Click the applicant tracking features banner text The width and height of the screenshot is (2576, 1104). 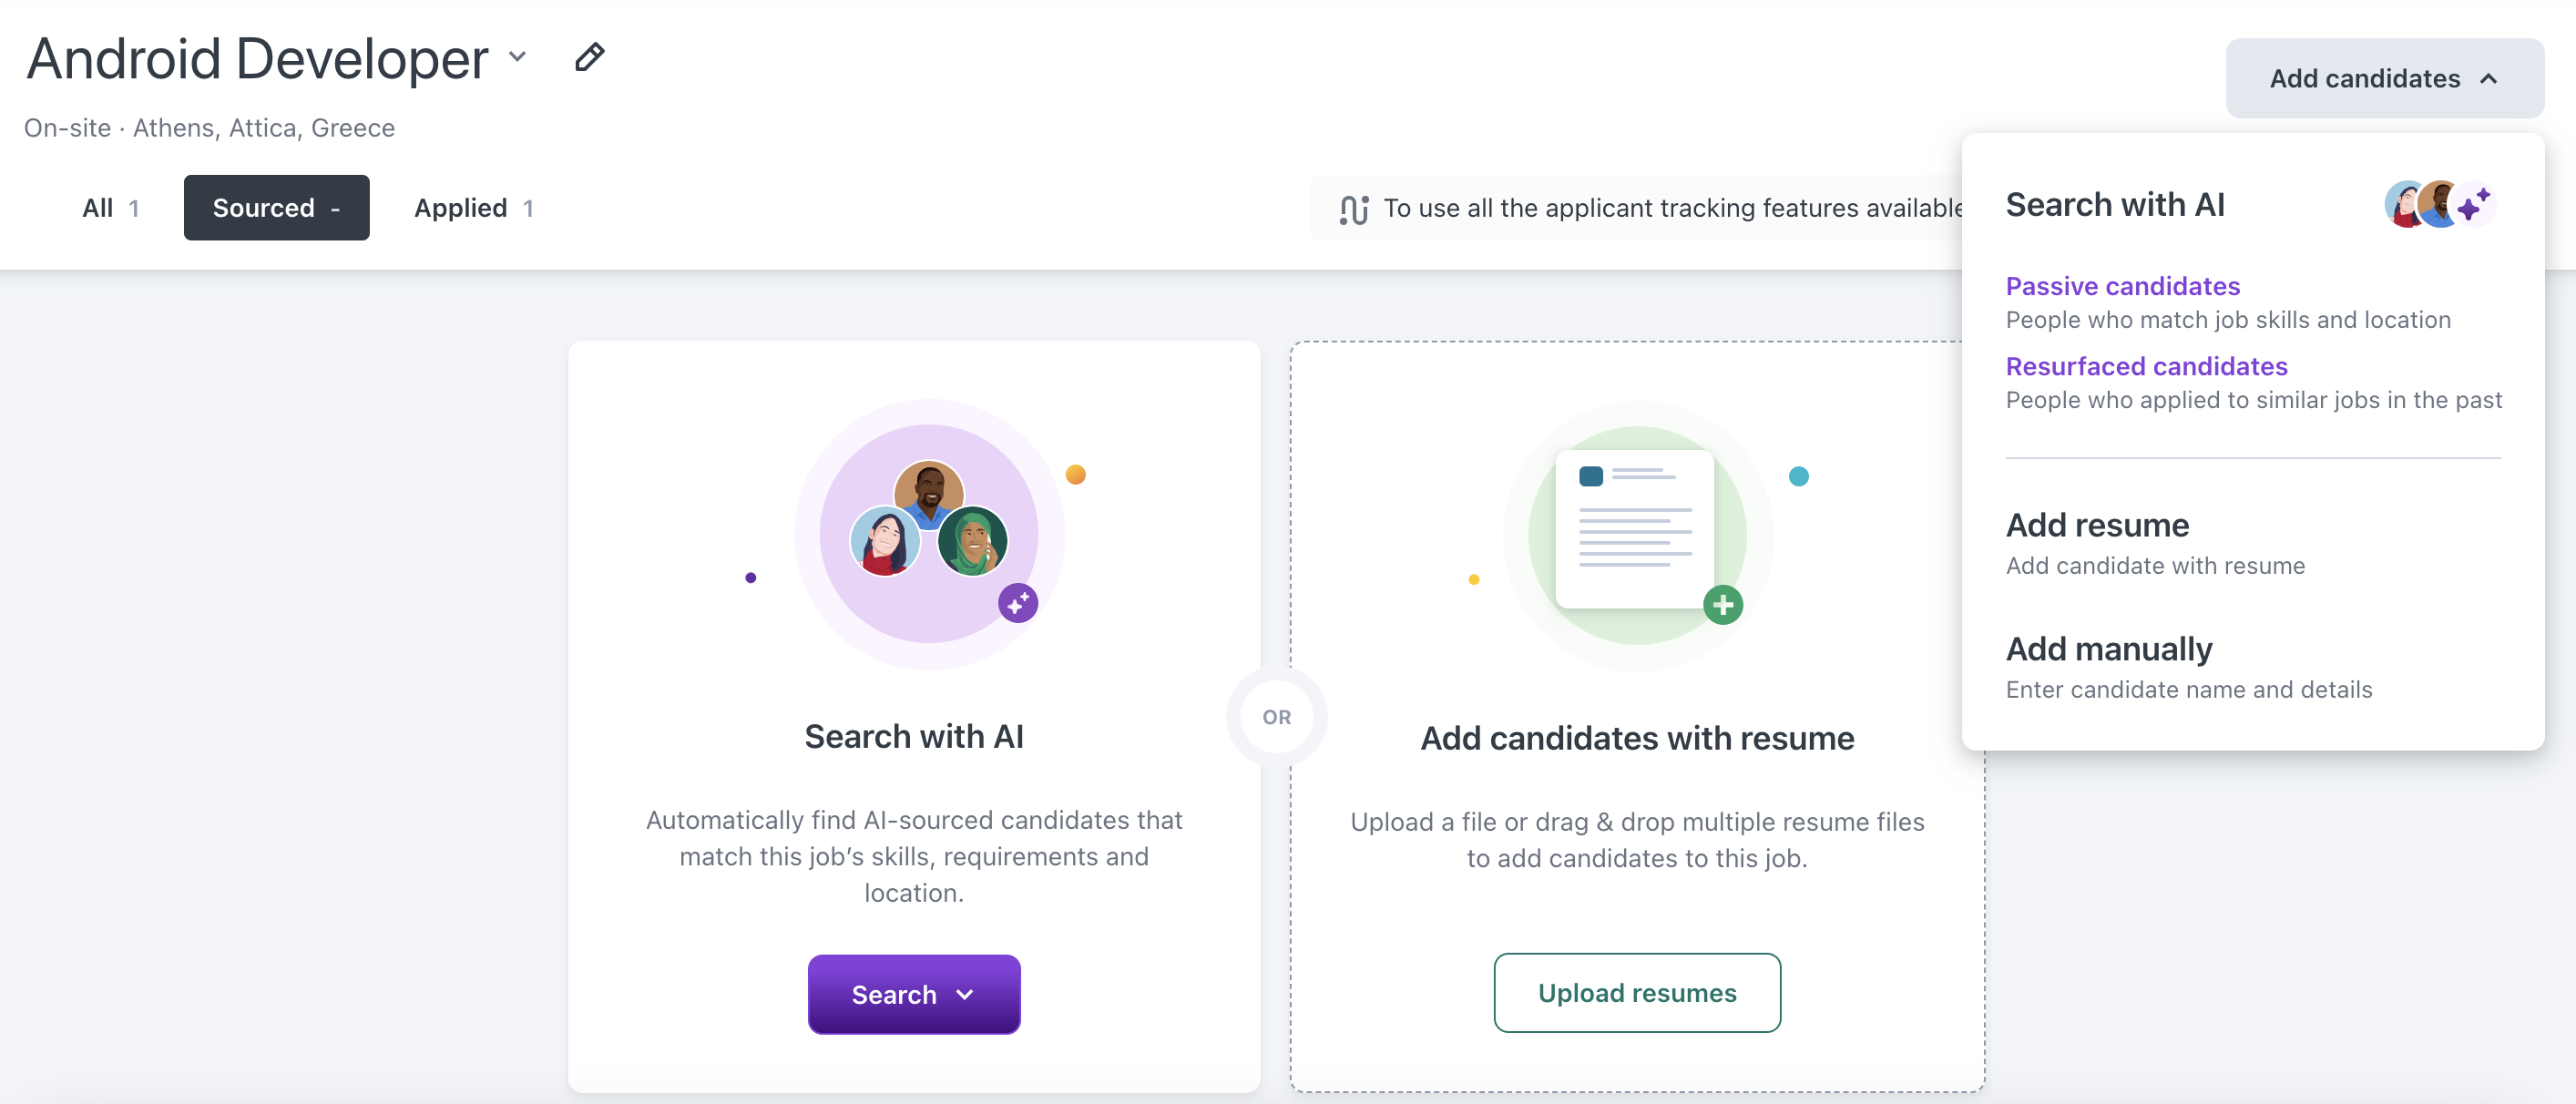pos(1673,208)
